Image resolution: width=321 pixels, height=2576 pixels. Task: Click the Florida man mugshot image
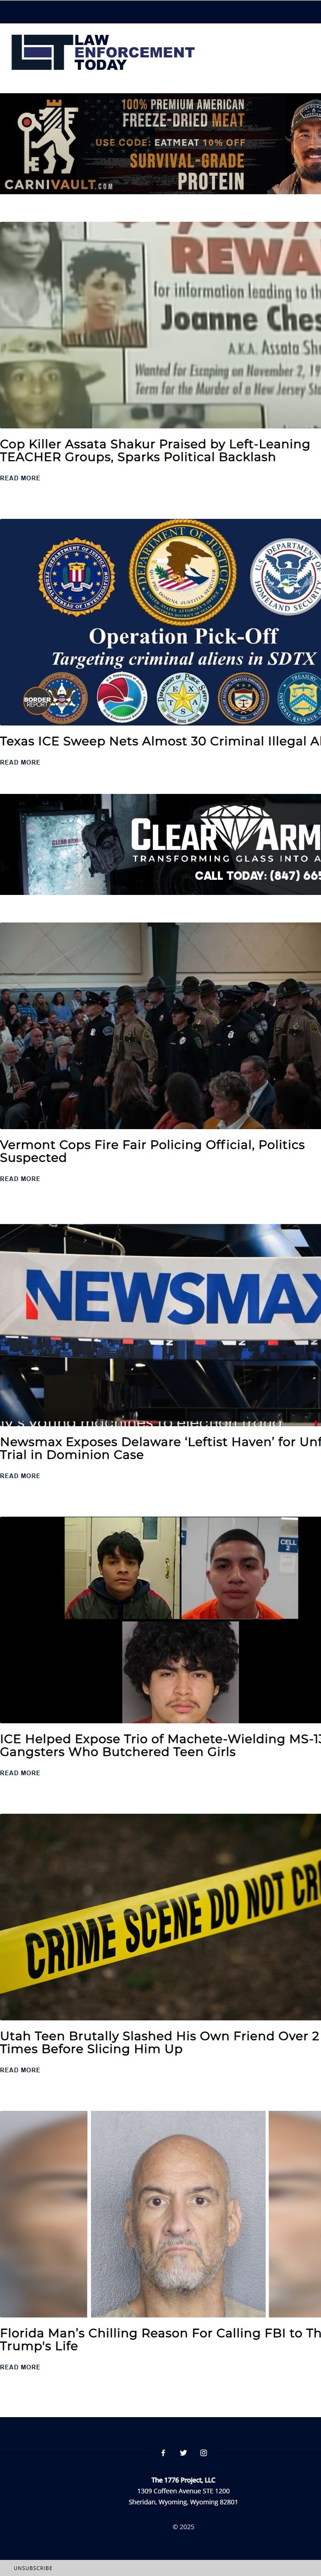pos(160,2214)
